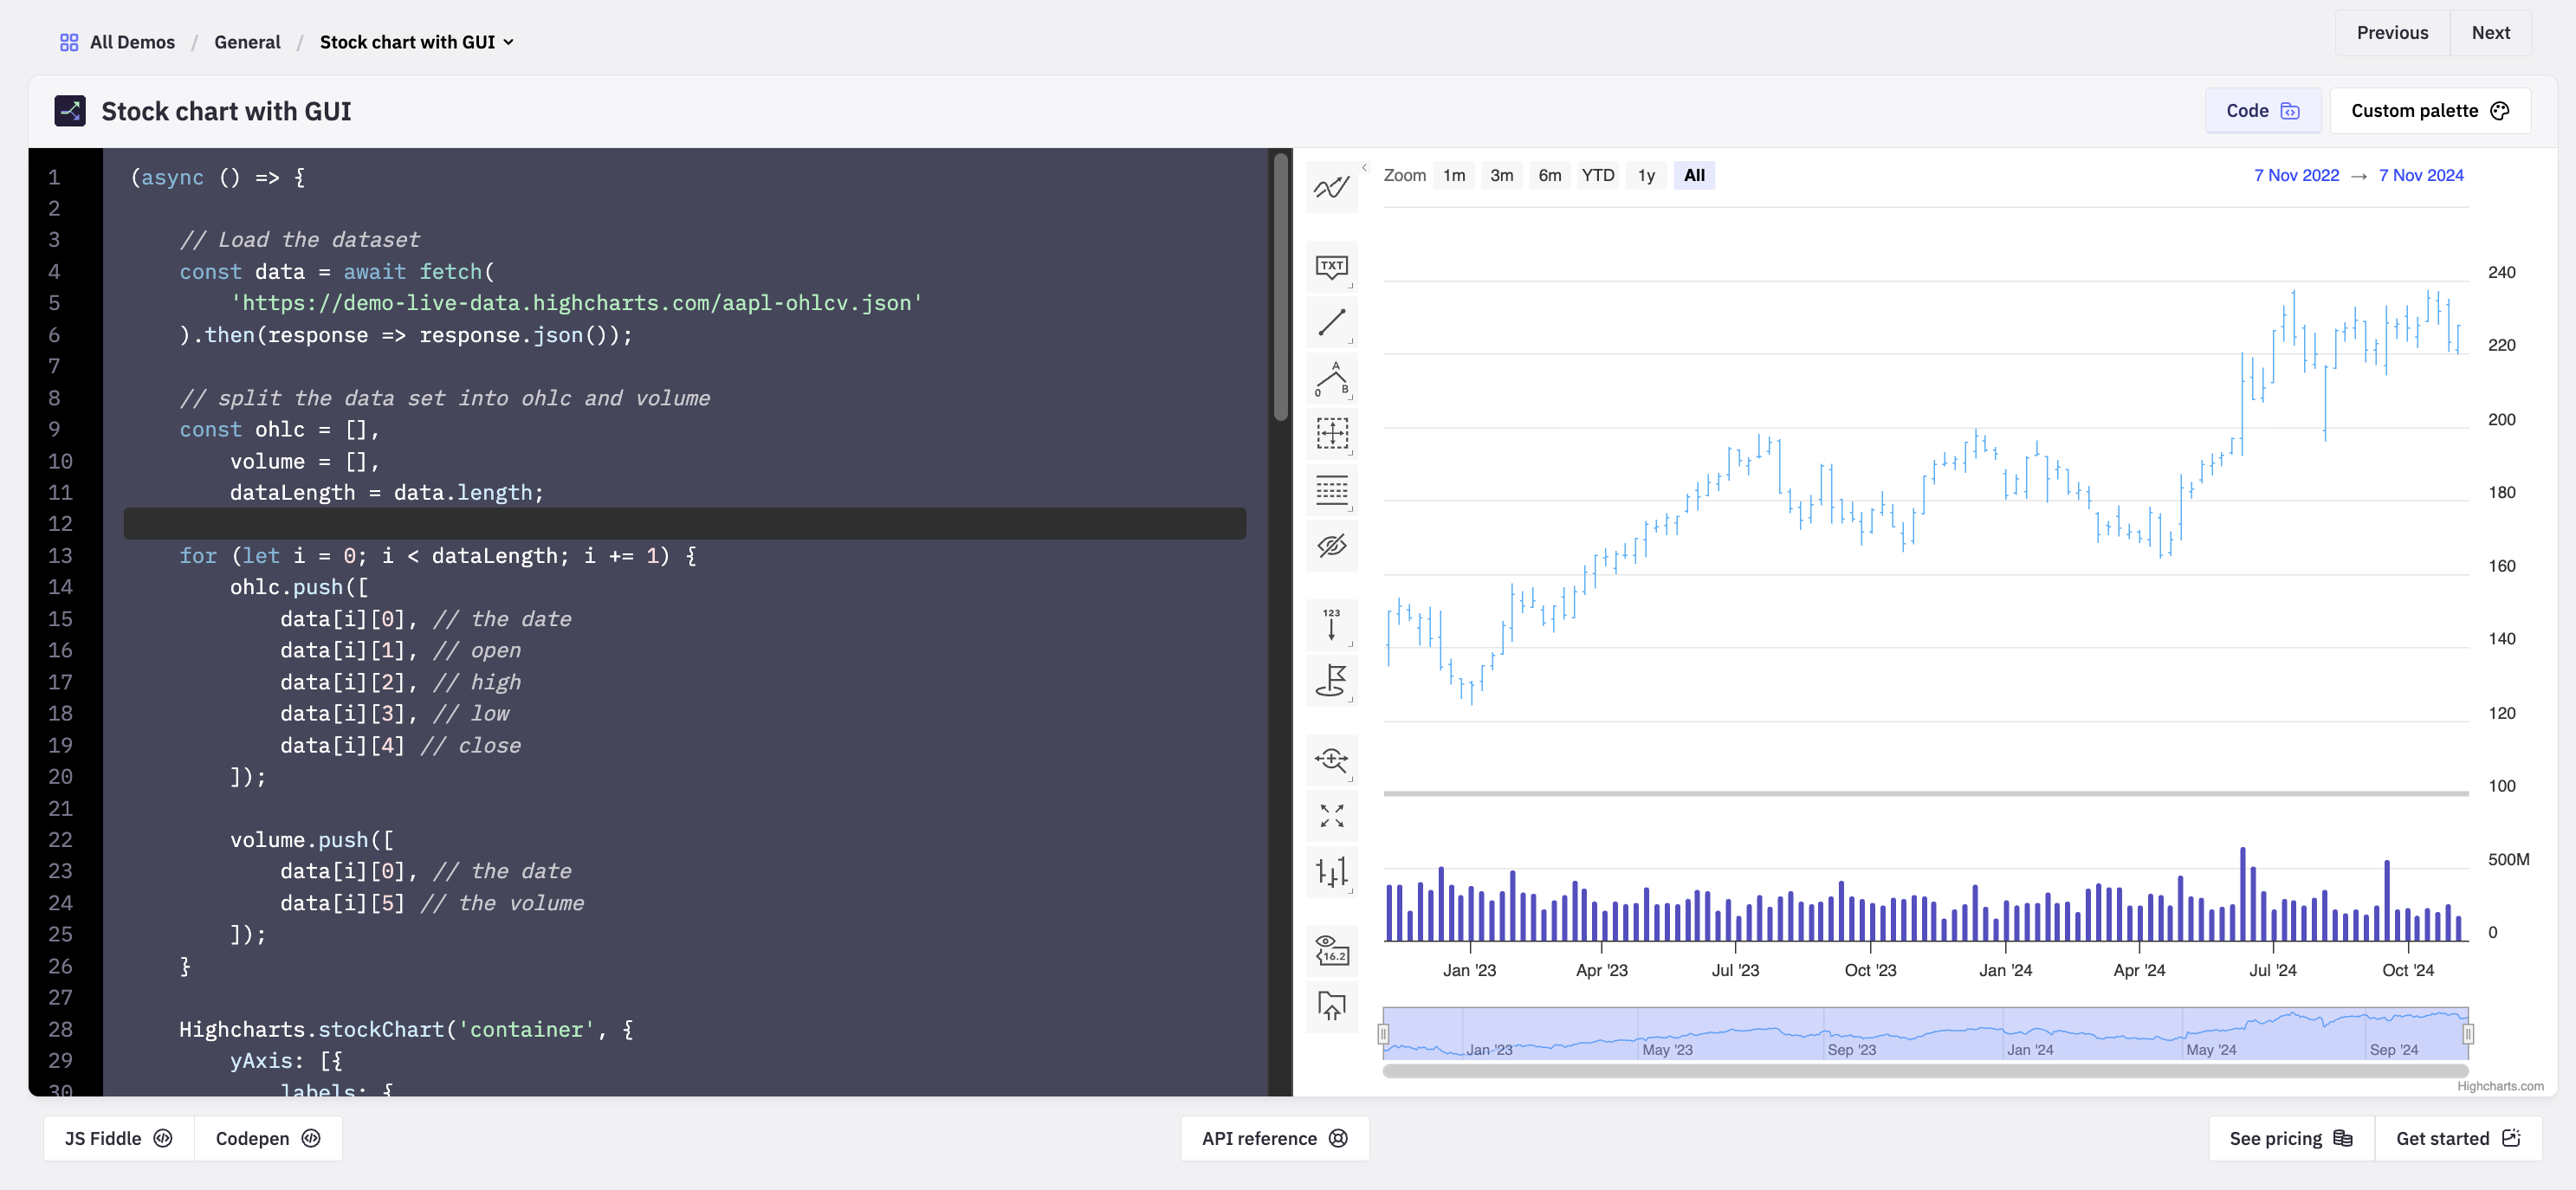This screenshot has width=2576, height=1190.
Task: Toggle fullscreen chart view
Action: (x=1331, y=816)
